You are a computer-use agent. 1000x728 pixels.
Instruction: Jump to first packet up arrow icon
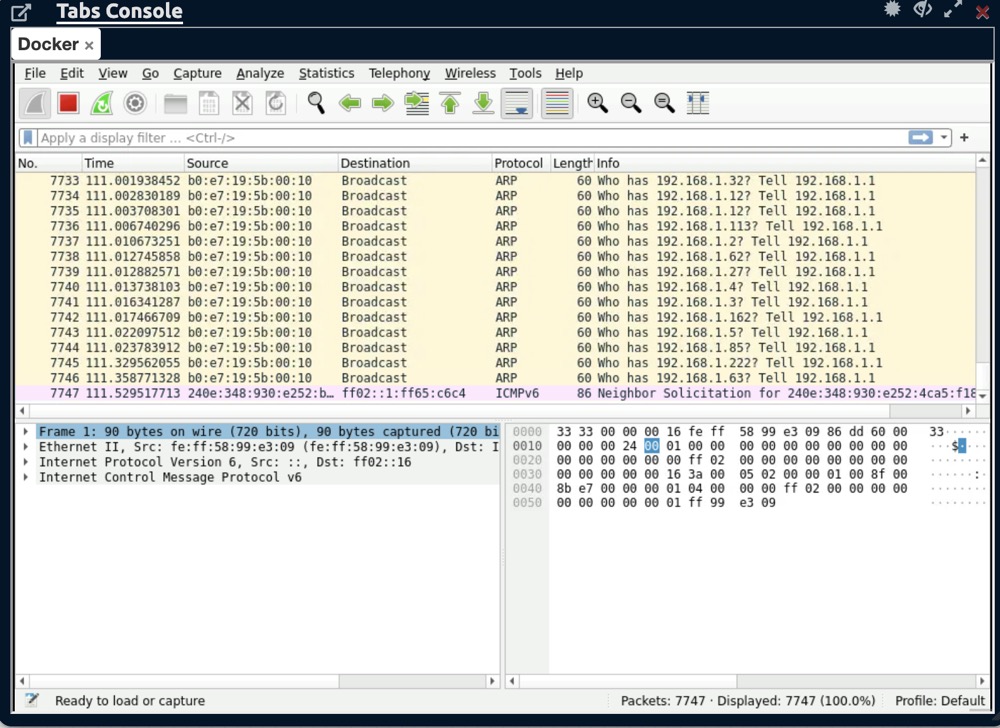click(450, 103)
